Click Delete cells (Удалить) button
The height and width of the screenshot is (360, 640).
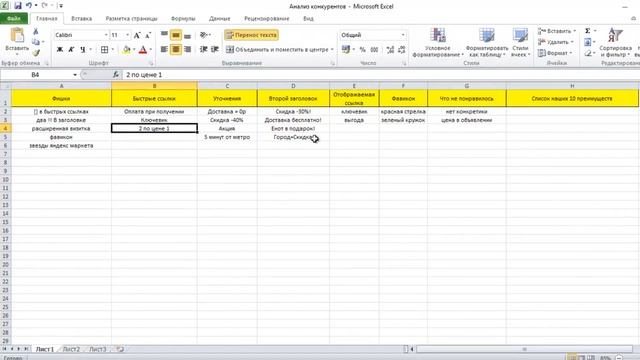(556, 42)
